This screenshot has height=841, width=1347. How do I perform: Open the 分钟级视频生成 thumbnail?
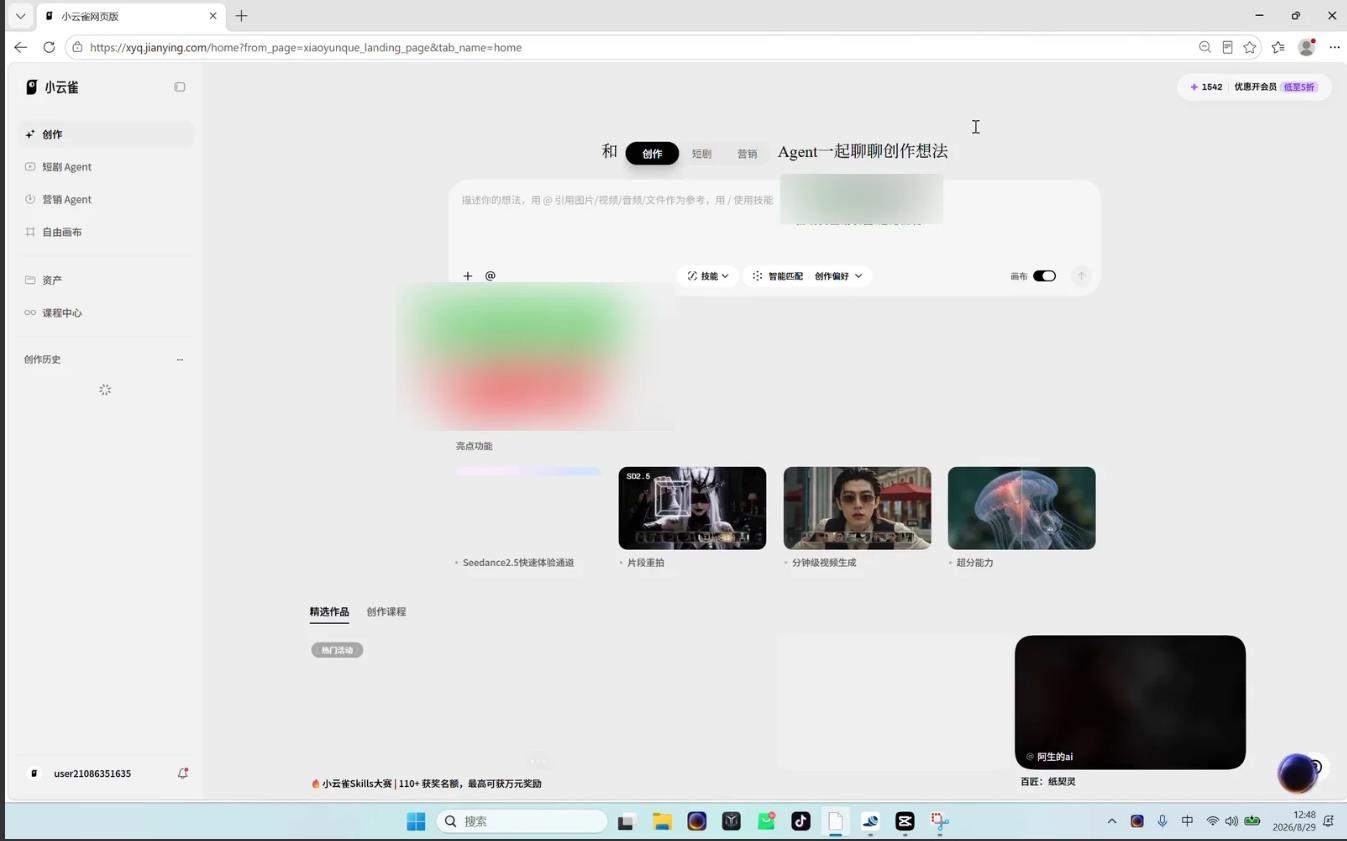(857, 508)
